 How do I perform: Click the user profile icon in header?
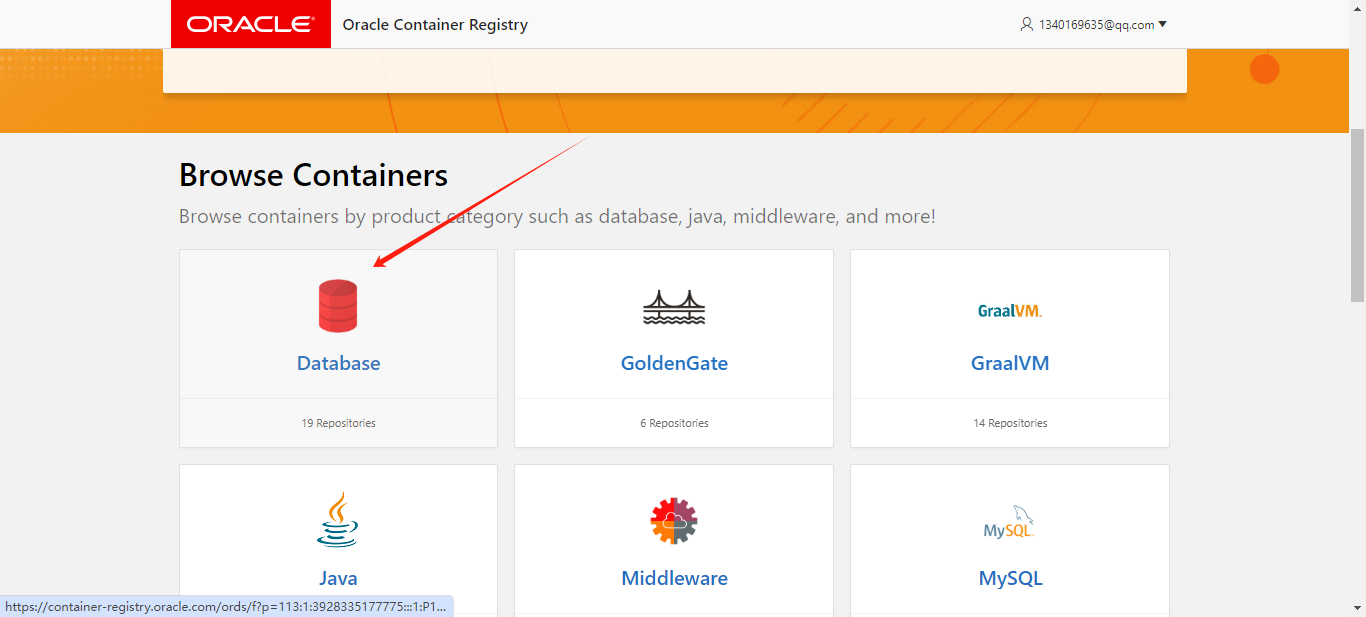tap(1026, 24)
